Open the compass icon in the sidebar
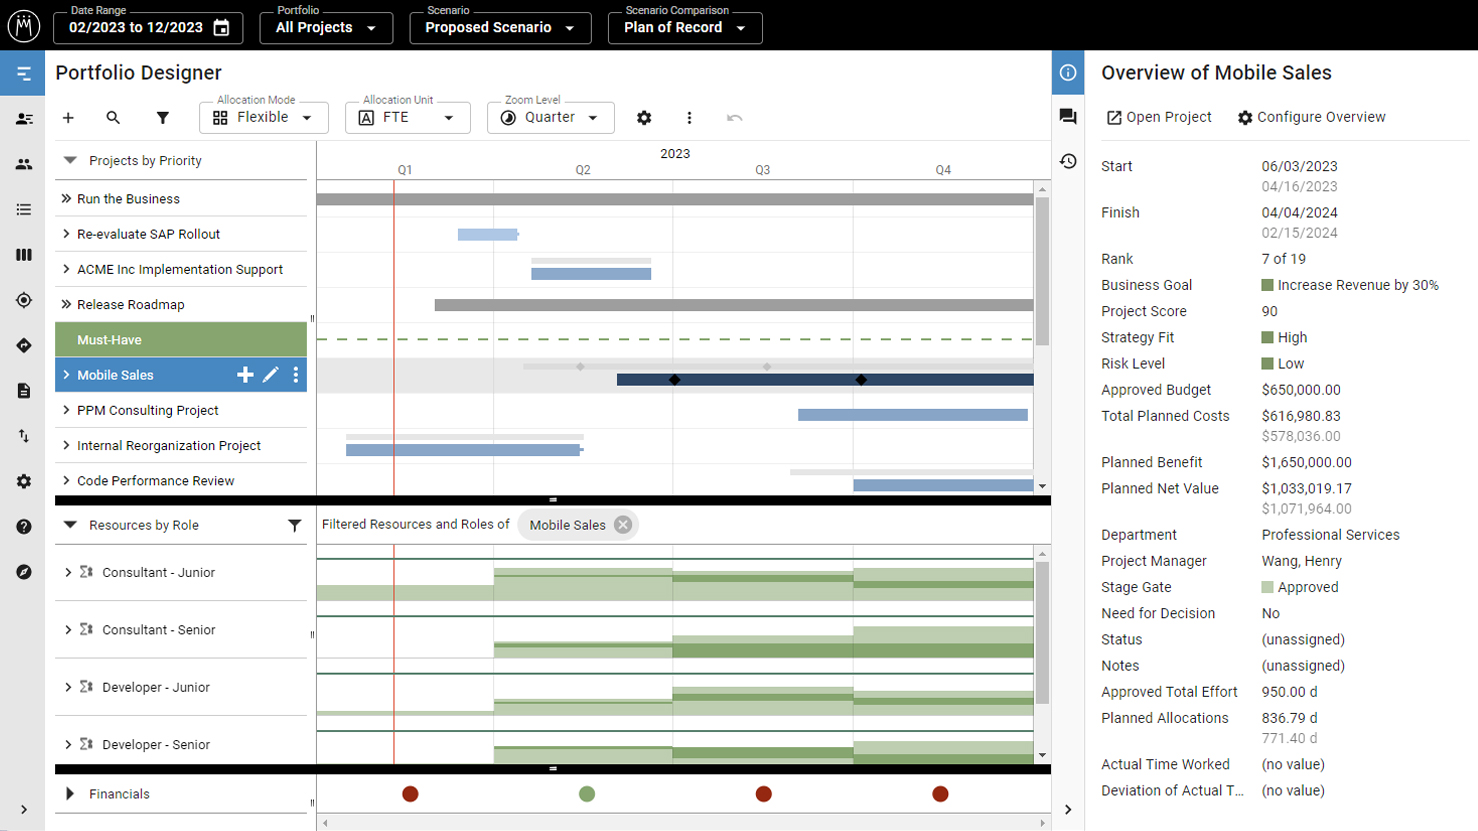The image size is (1478, 831). click(x=24, y=572)
